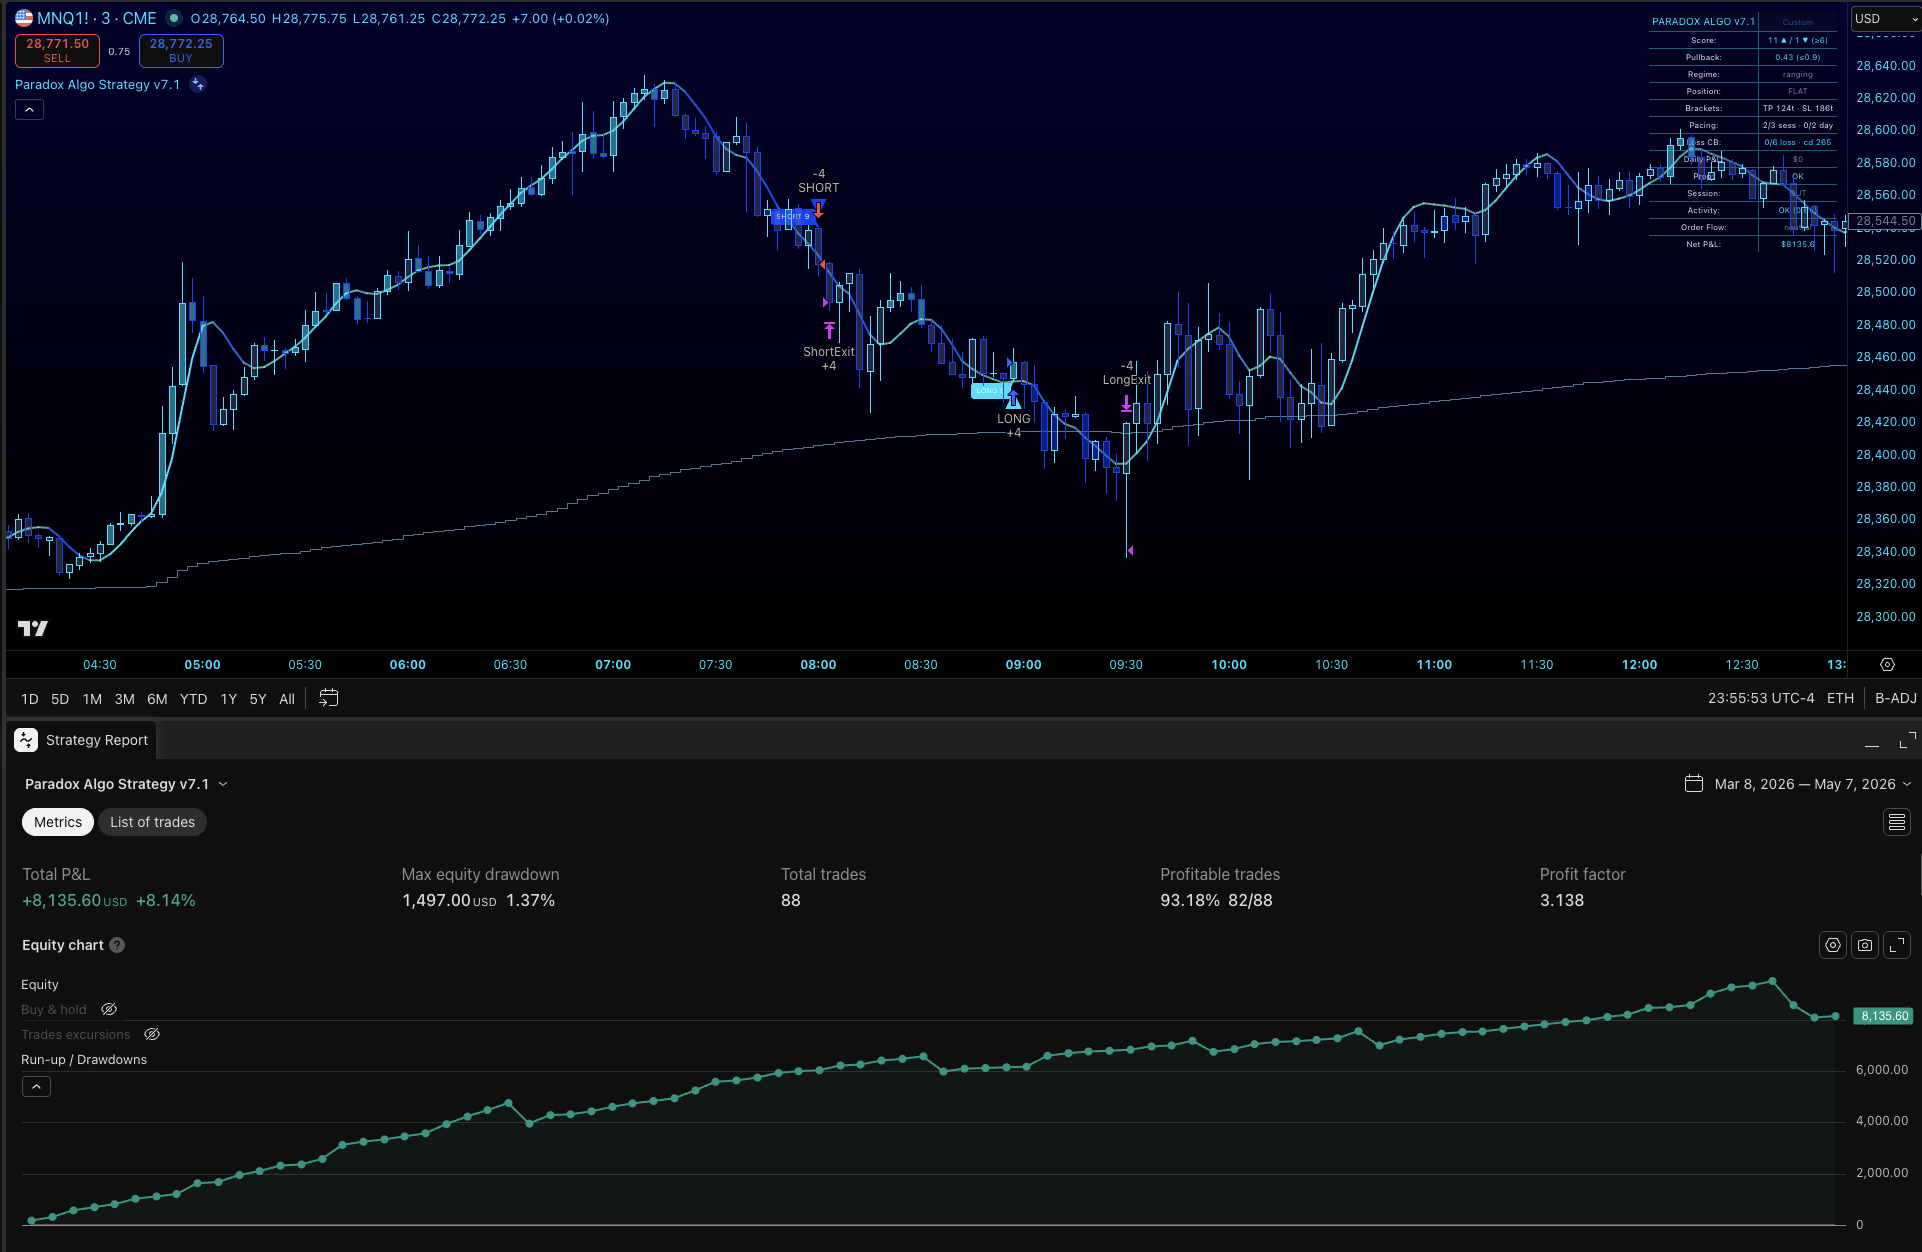
Task: Open the go-to-date calendar icon
Action: [x=328, y=698]
